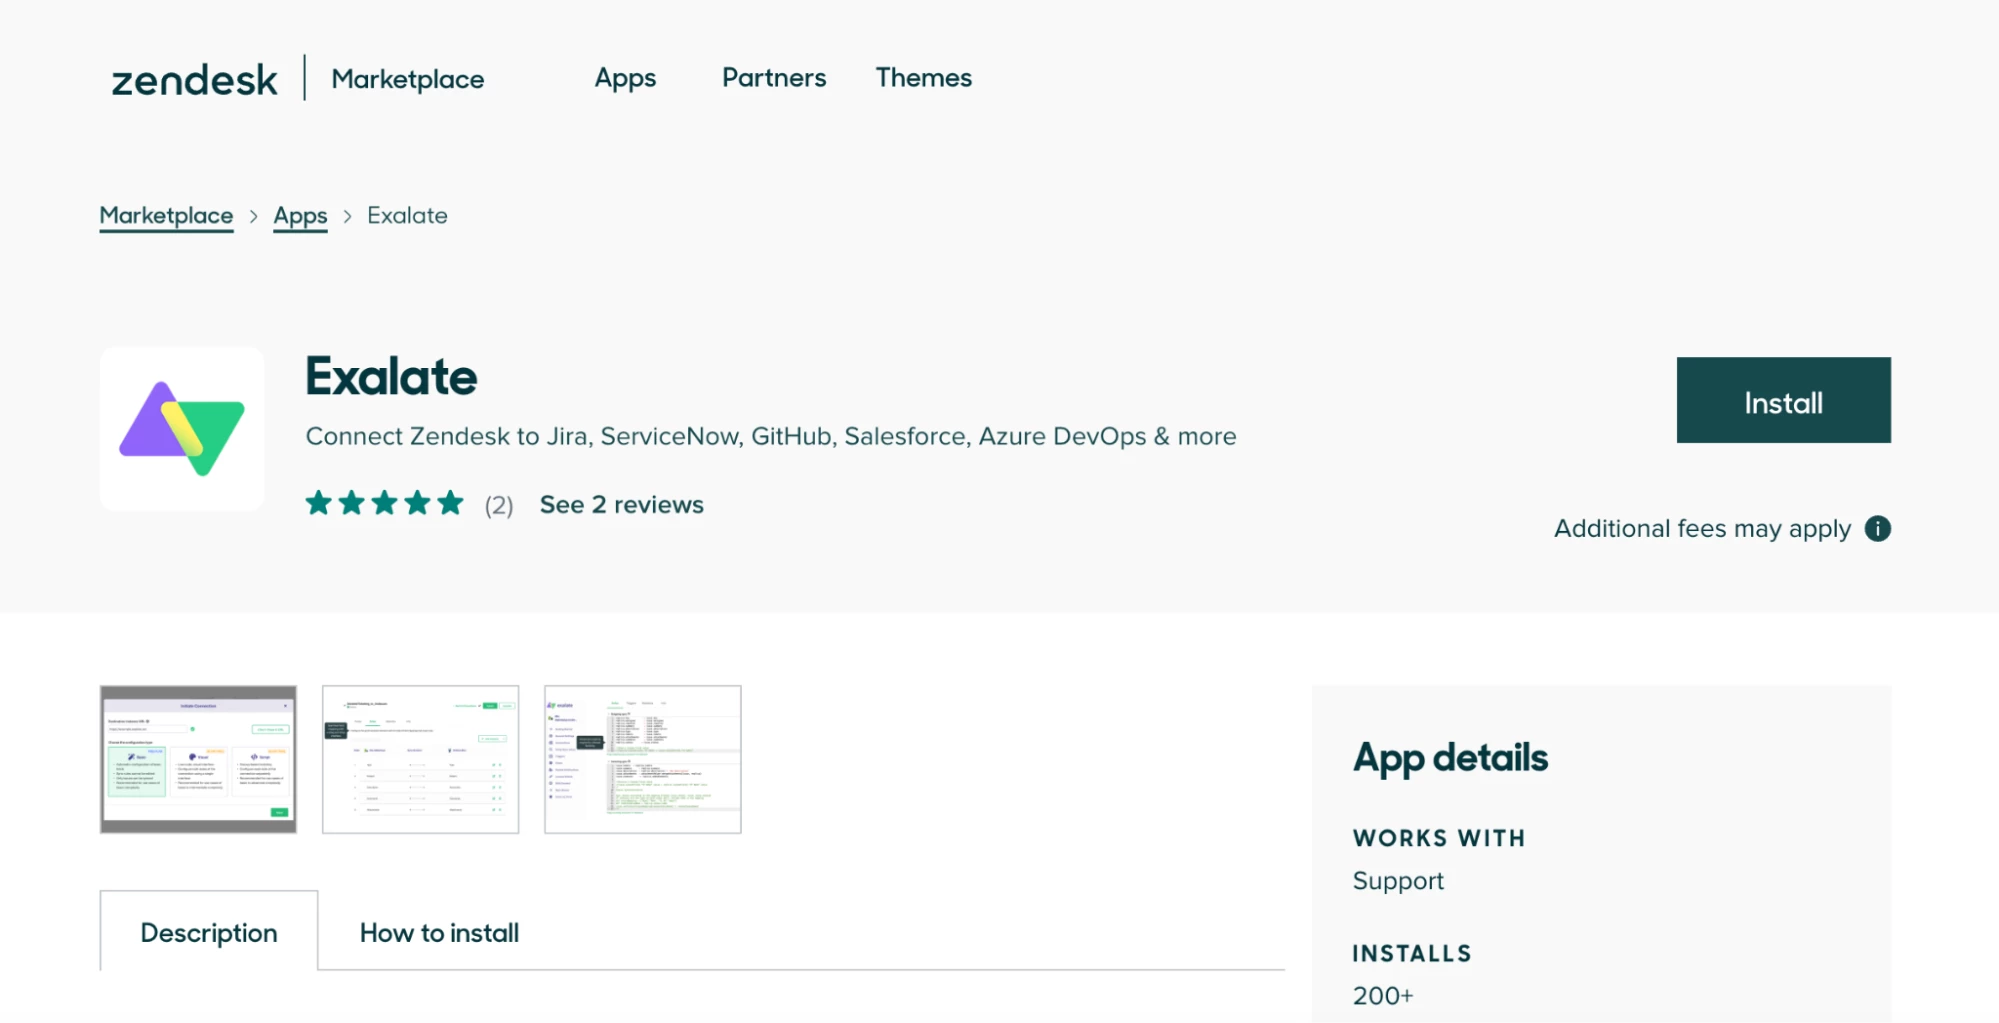The image size is (1999, 1023).
Task: Click the Exalate breadcrumb text
Action: pos(407,216)
